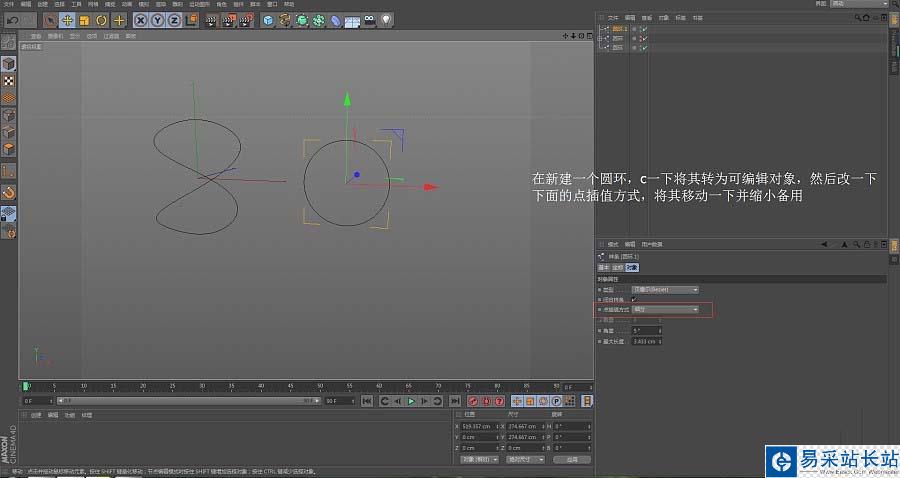Open the 帮助 Help menu in the menu bar
Screen dimensions: 900x478
point(289,4)
